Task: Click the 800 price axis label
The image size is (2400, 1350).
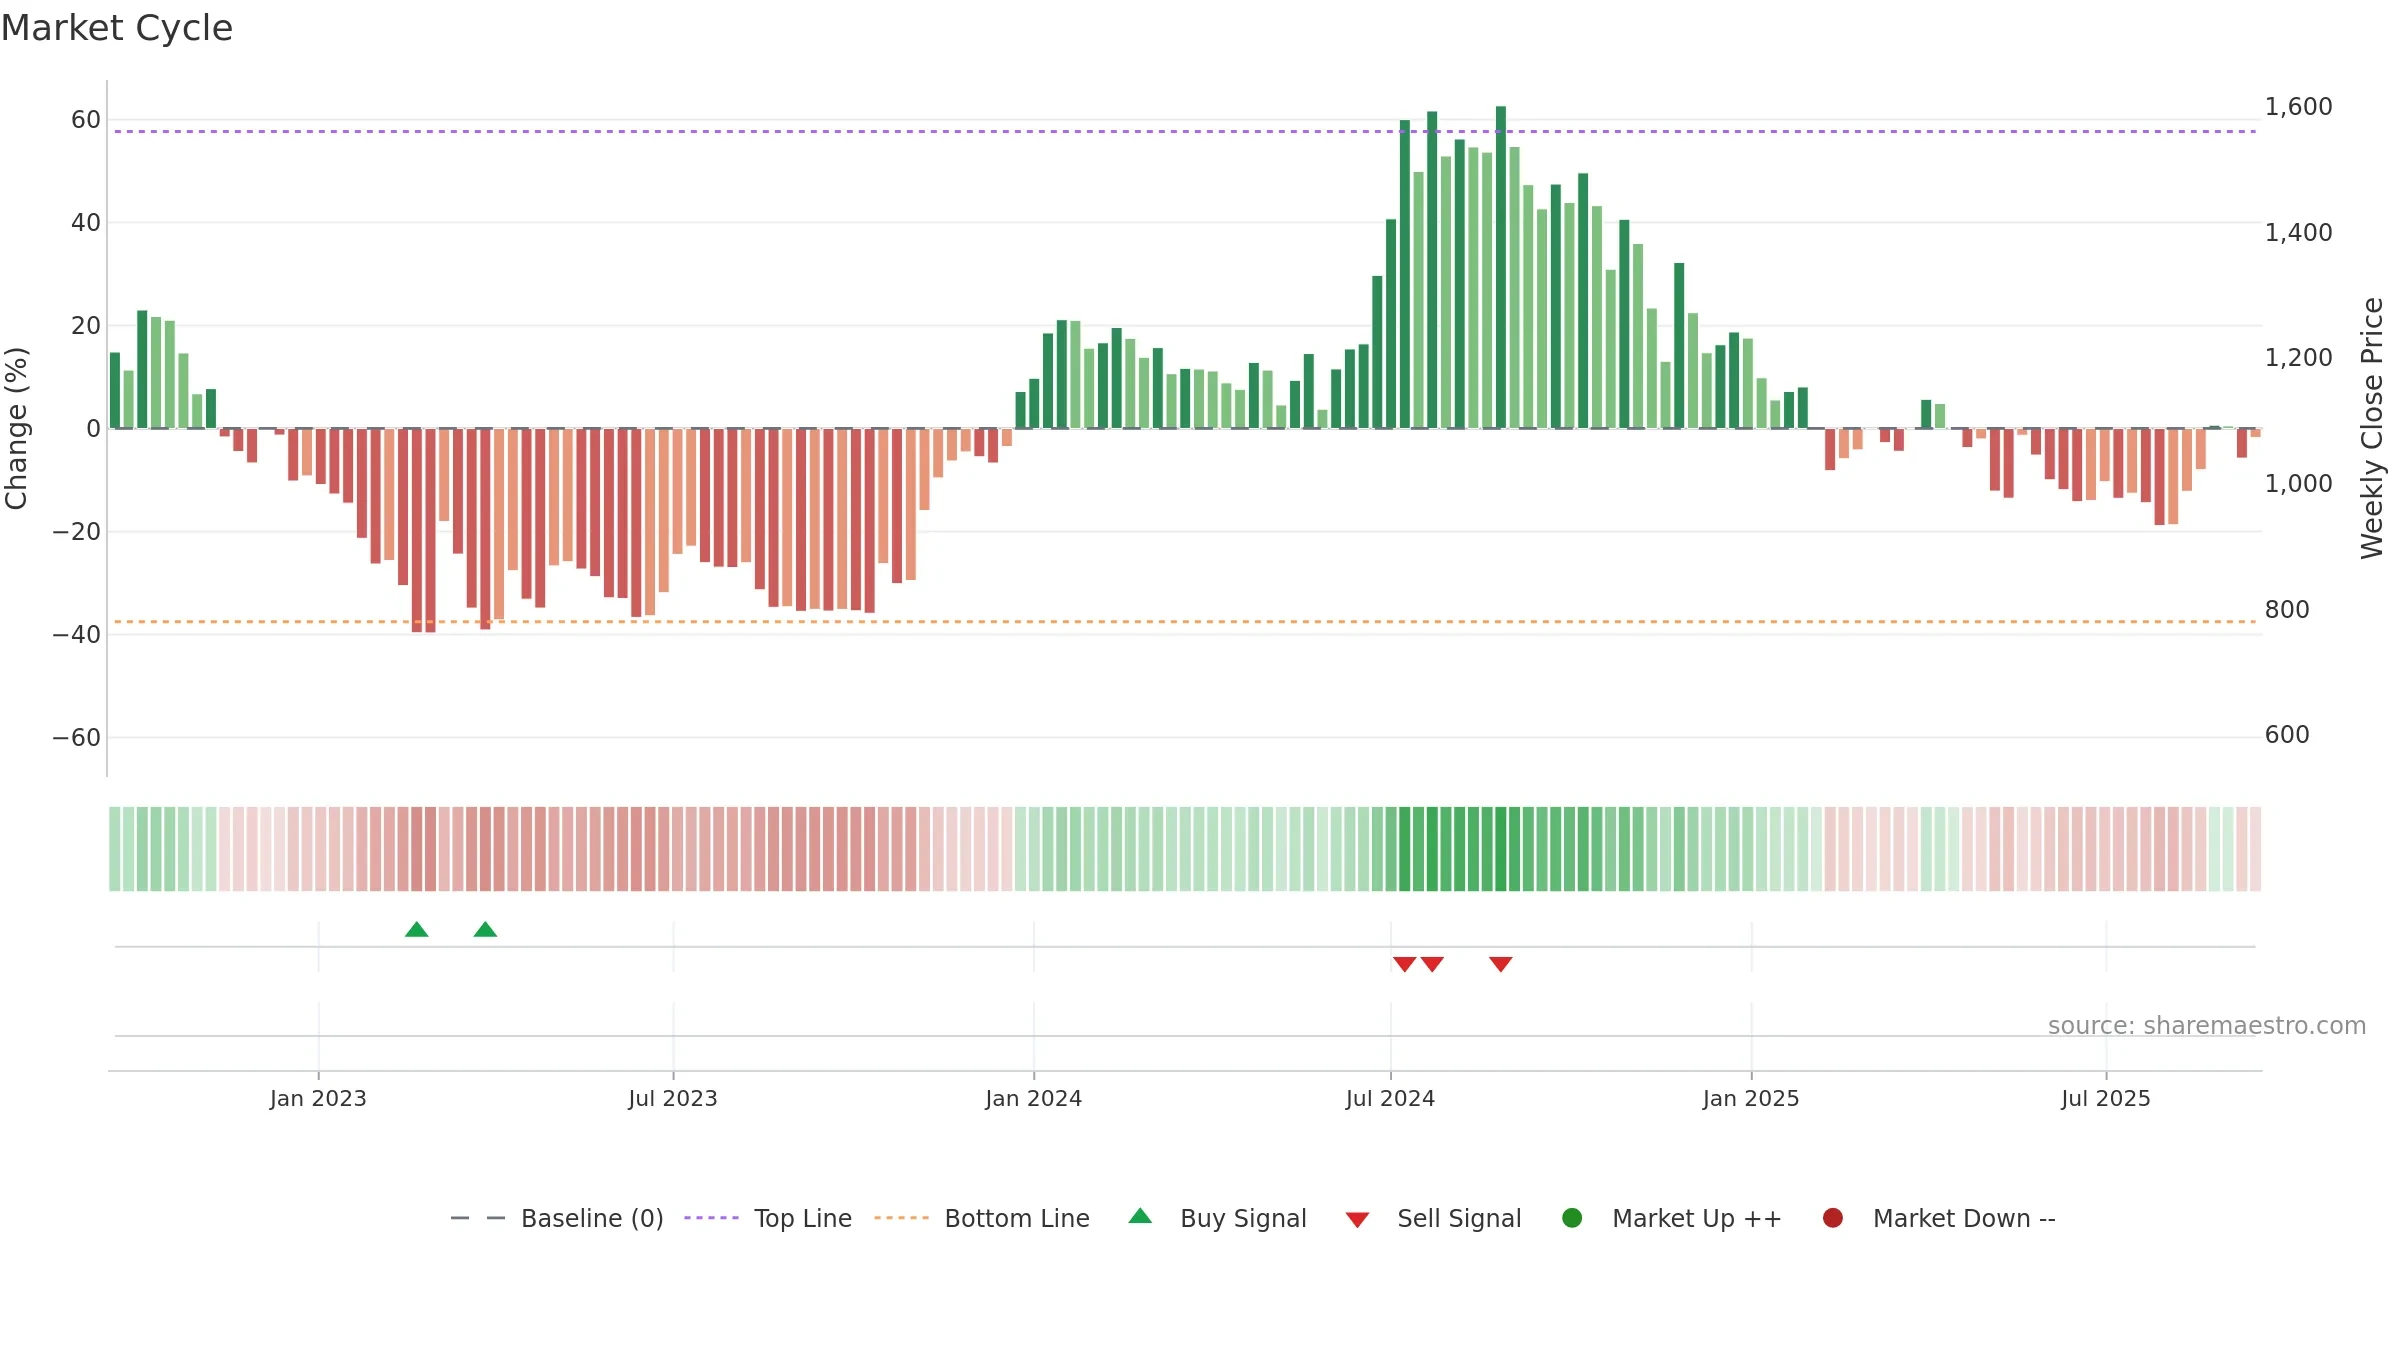Action: pyautogui.click(x=2287, y=609)
